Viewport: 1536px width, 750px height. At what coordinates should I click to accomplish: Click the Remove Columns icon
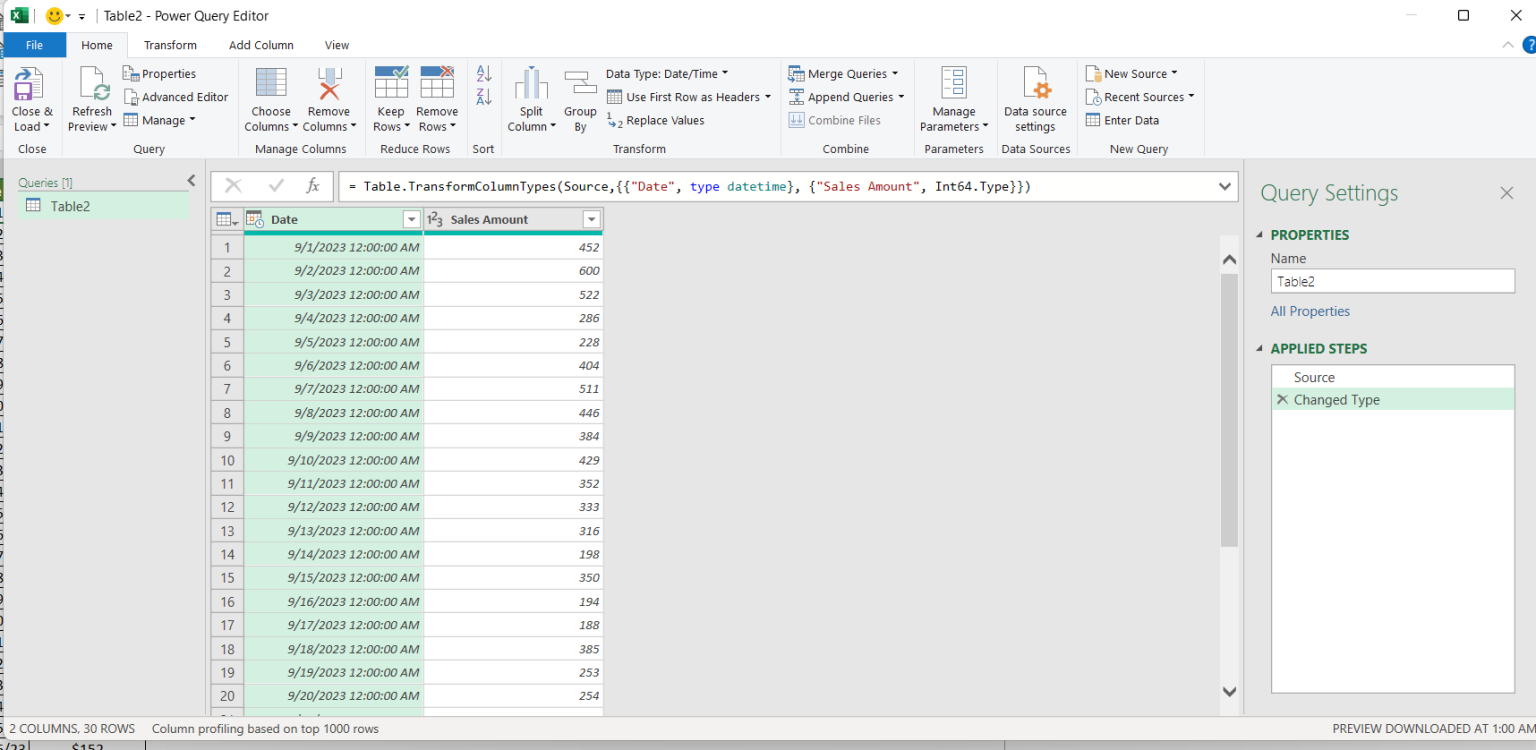(x=328, y=85)
